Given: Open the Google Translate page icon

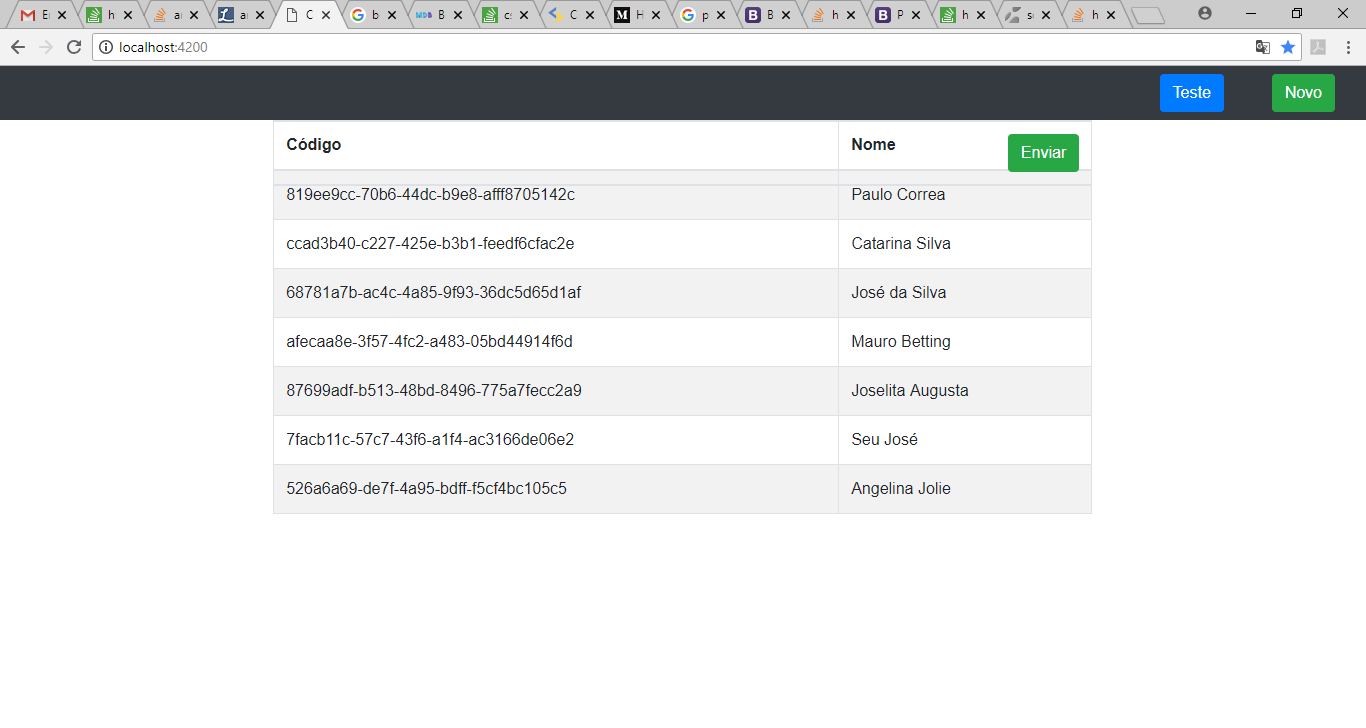Looking at the screenshot, I should click(1263, 47).
